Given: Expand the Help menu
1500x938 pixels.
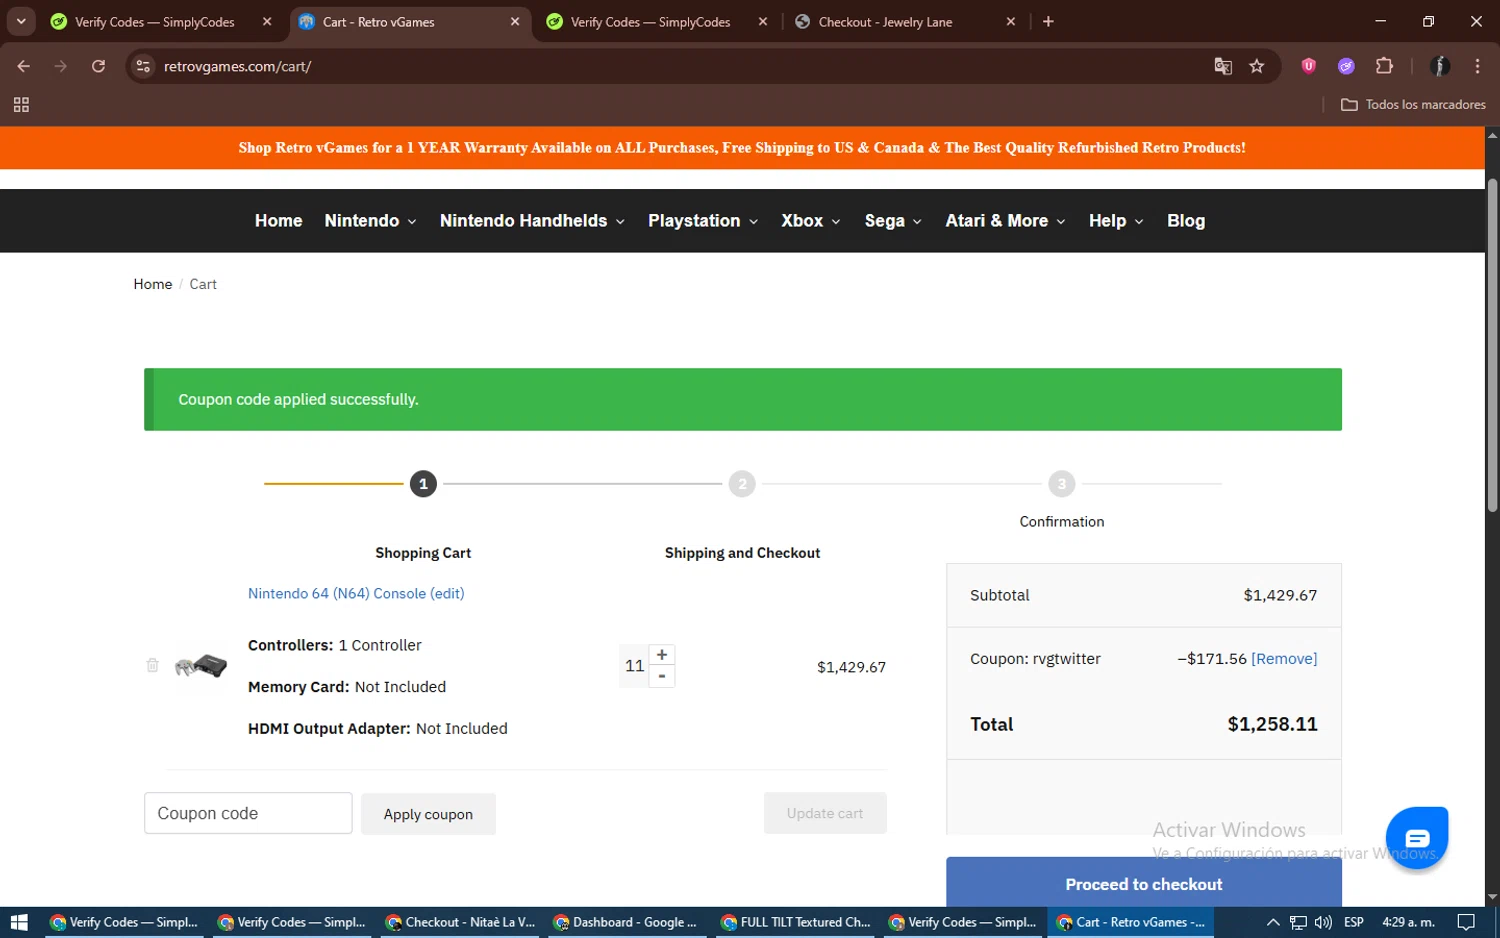Looking at the screenshot, I should [x=1116, y=220].
